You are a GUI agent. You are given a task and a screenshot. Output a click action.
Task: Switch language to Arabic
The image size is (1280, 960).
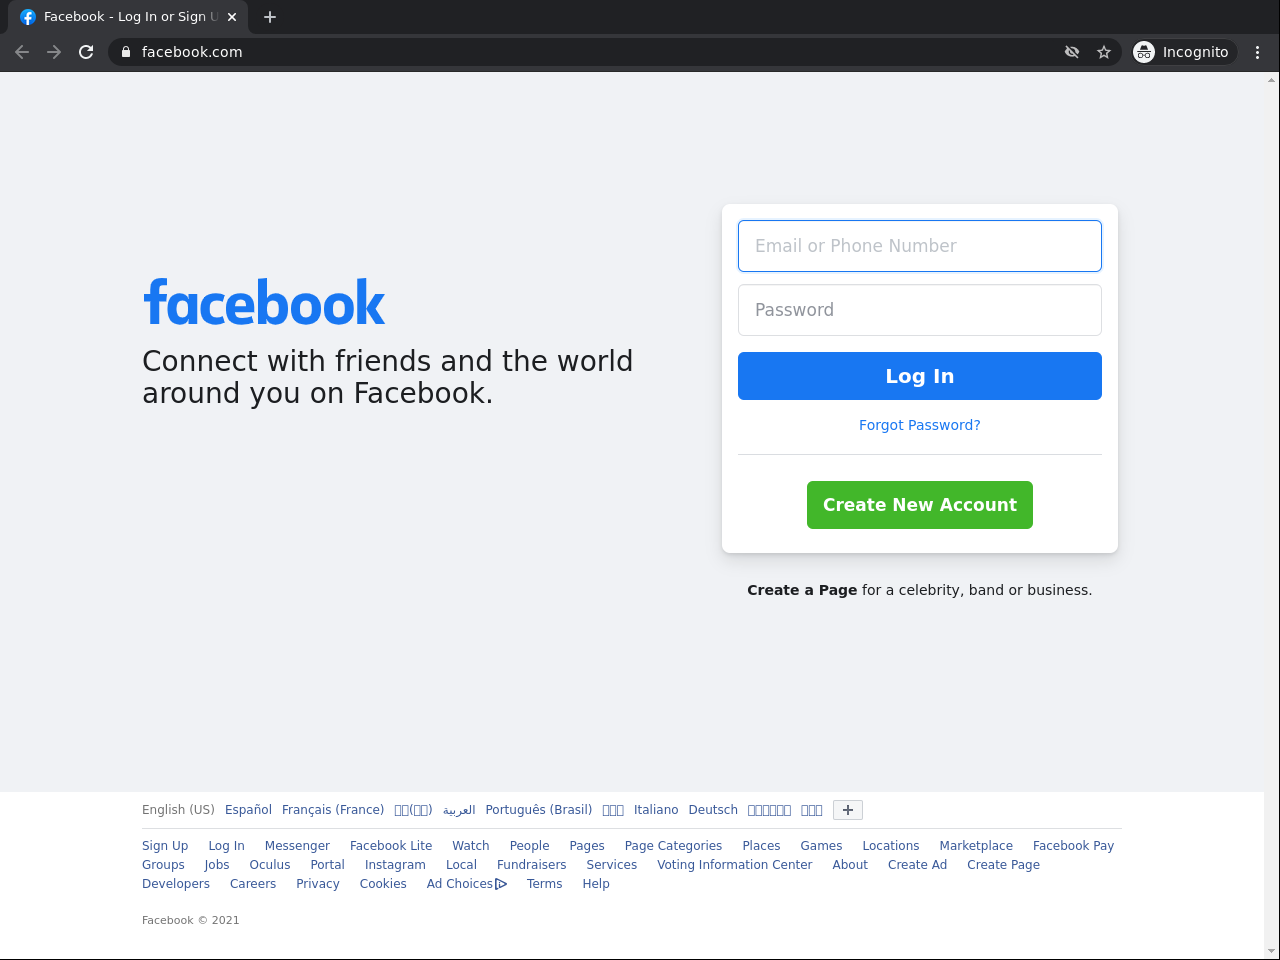[459, 810]
